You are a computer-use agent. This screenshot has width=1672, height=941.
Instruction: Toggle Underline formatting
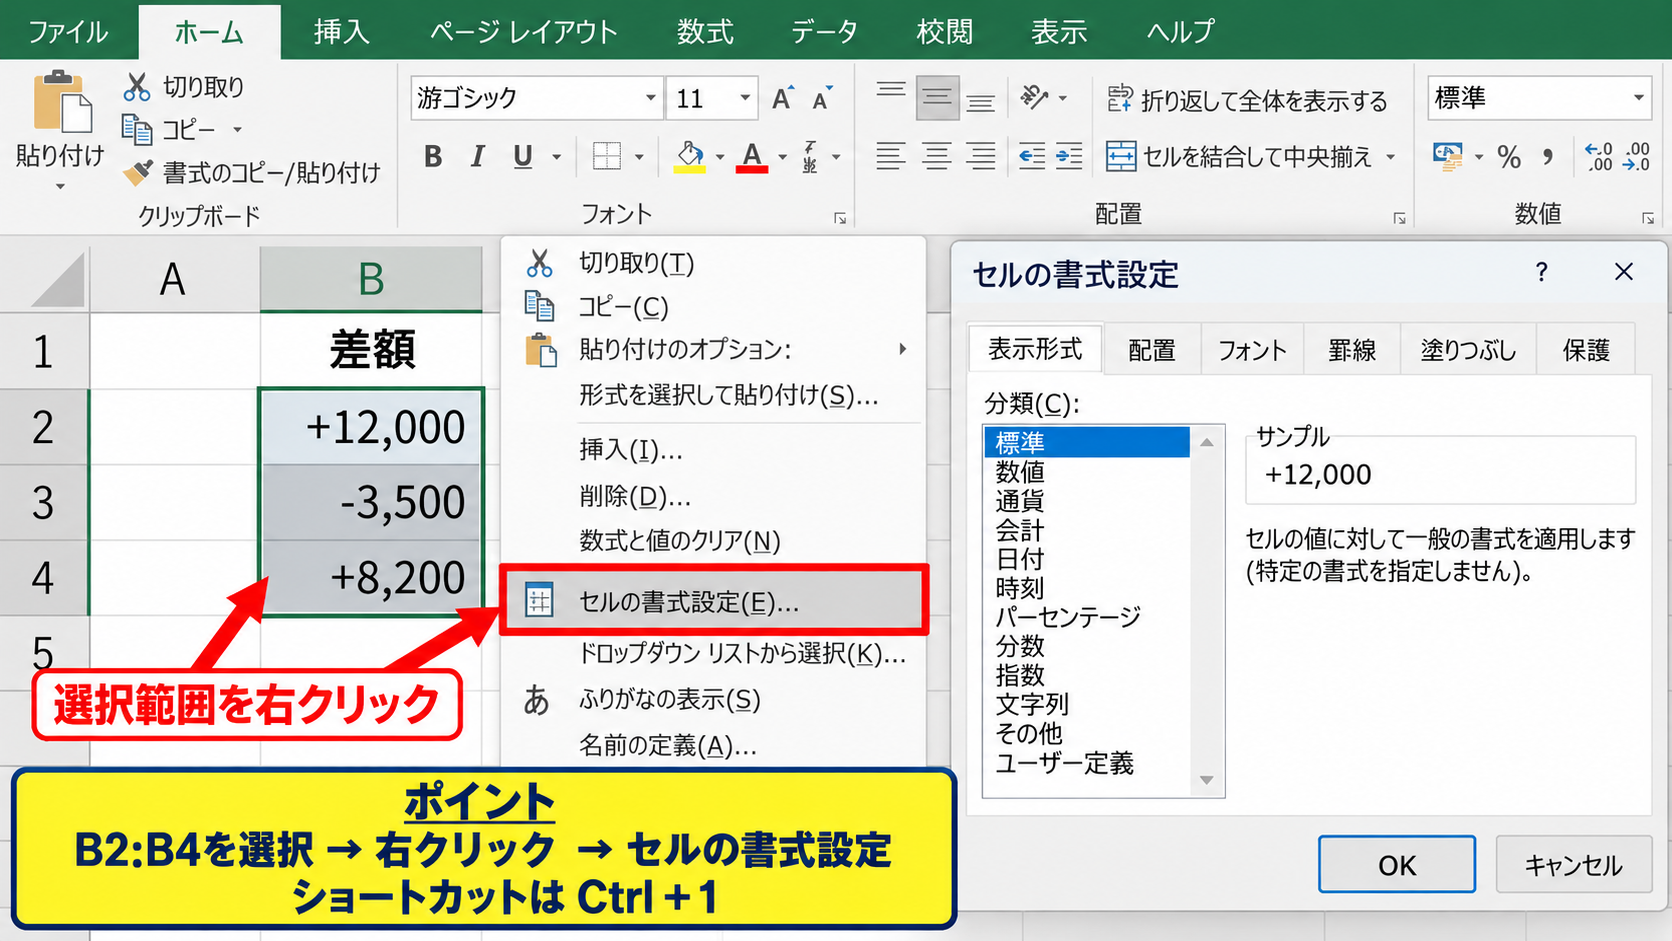click(x=522, y=156)
